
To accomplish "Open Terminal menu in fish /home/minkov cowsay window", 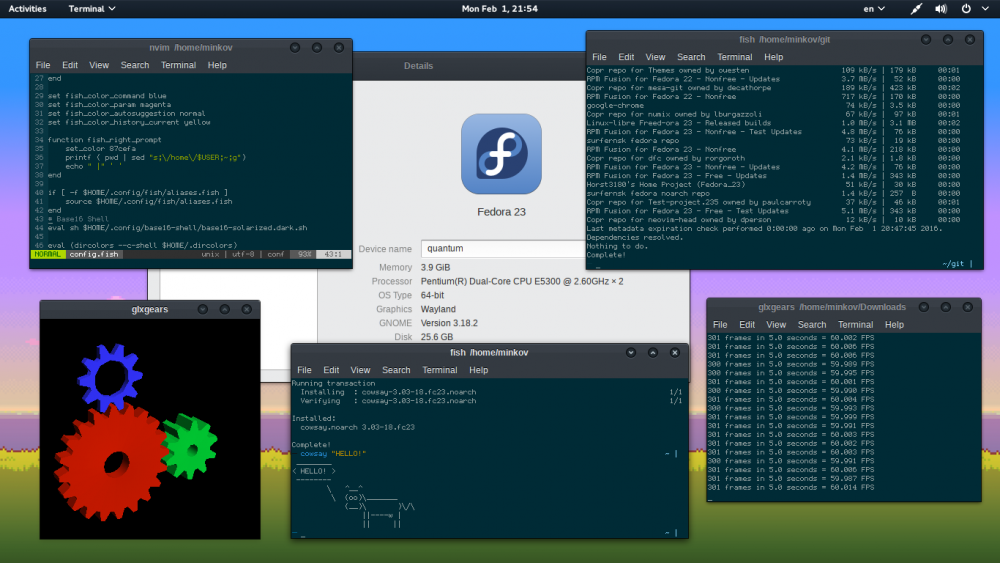I will (439, 370).
